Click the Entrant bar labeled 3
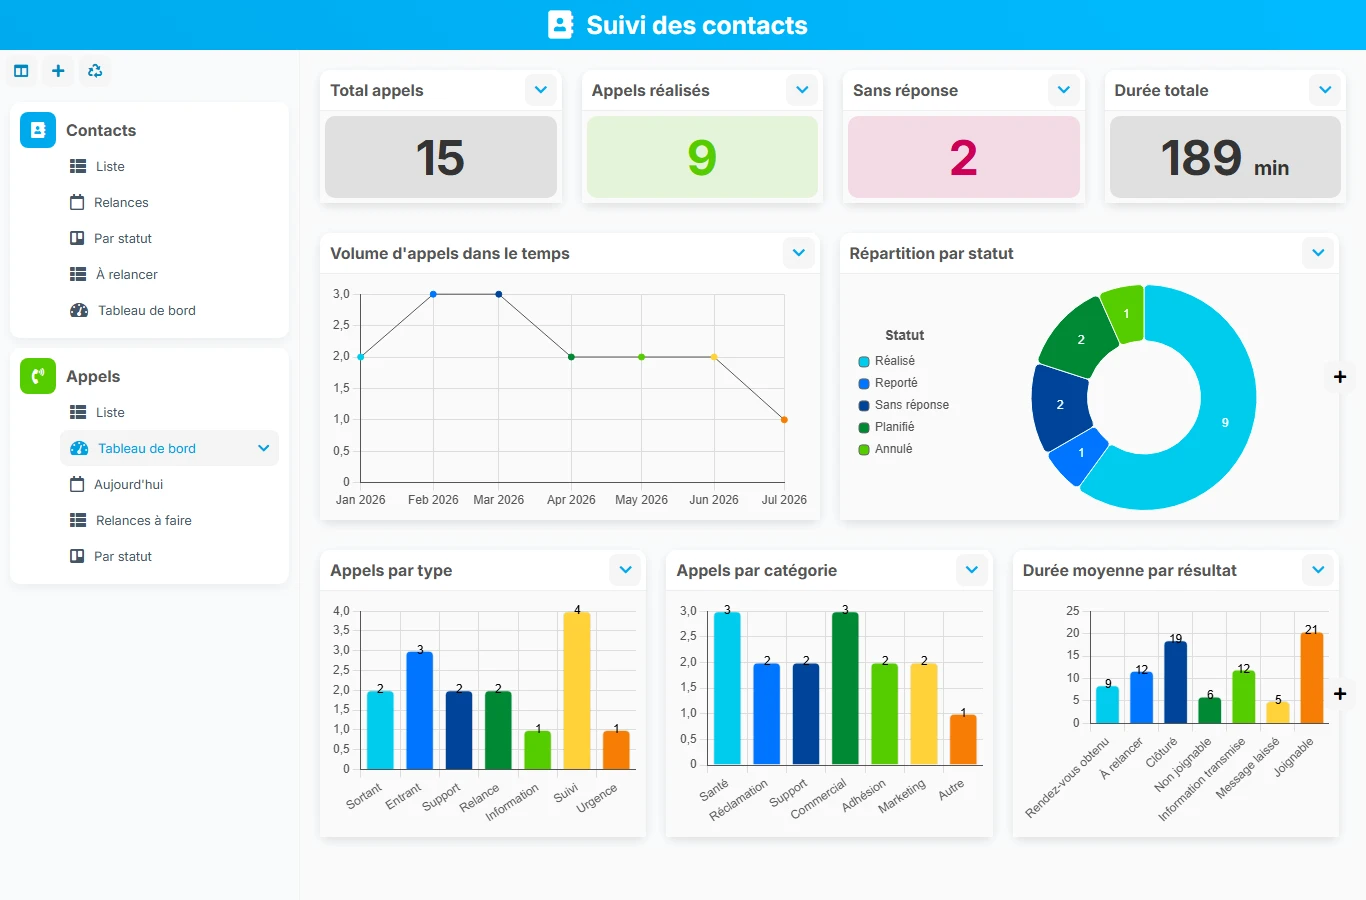Screen dimensions: 1366x900 (x=420, y=710)
